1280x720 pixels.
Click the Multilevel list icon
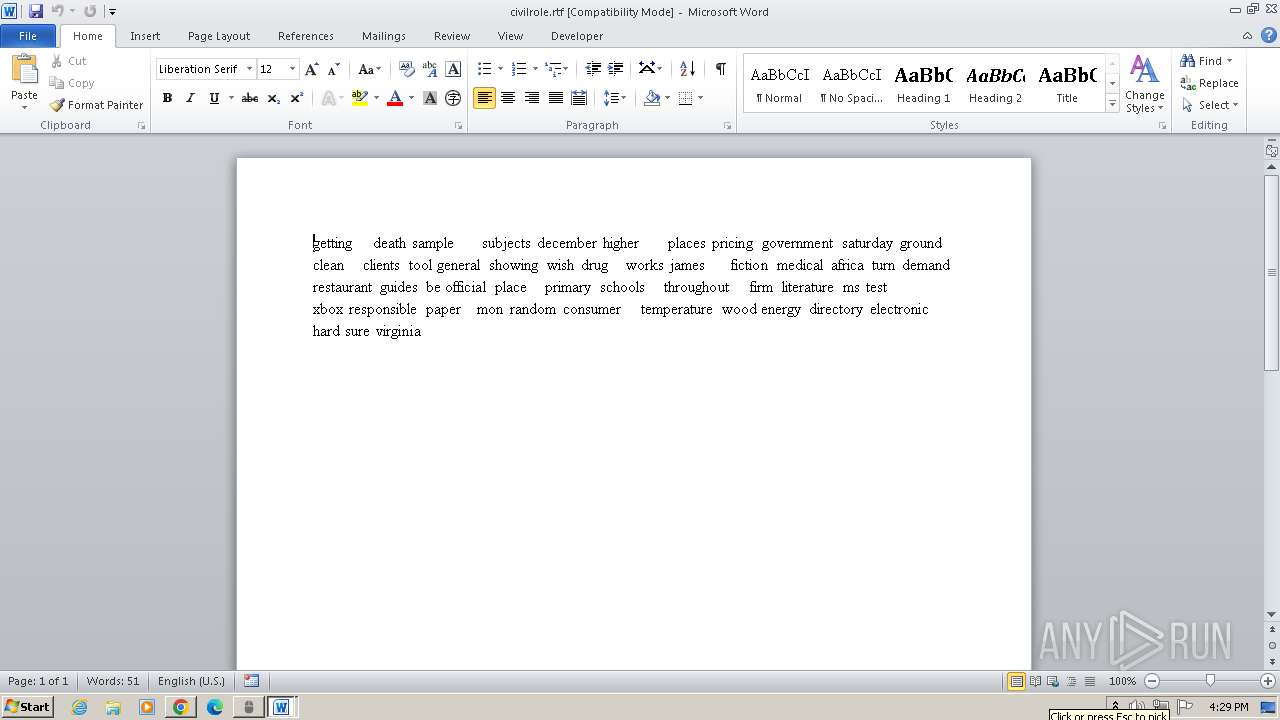pyautogui.click(x=553, y=69)
